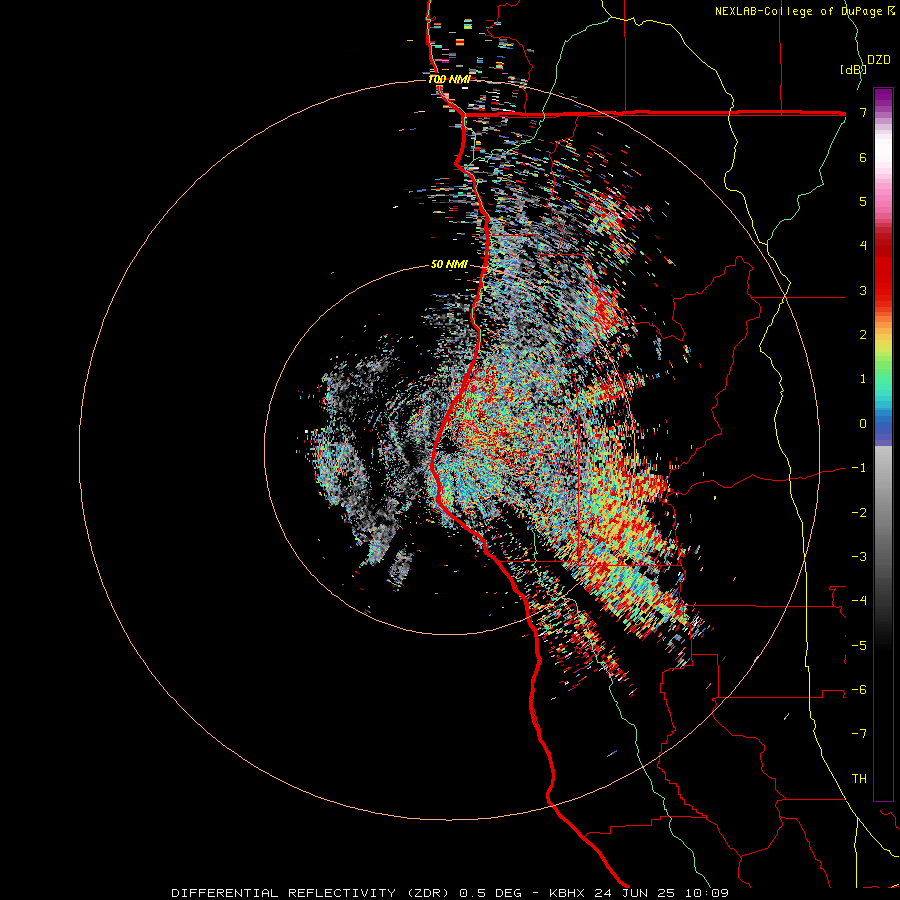Click the 5 dB legend tick label
Image resolution: width=900 pixels, height=900 pixels.
click(863, 201)
